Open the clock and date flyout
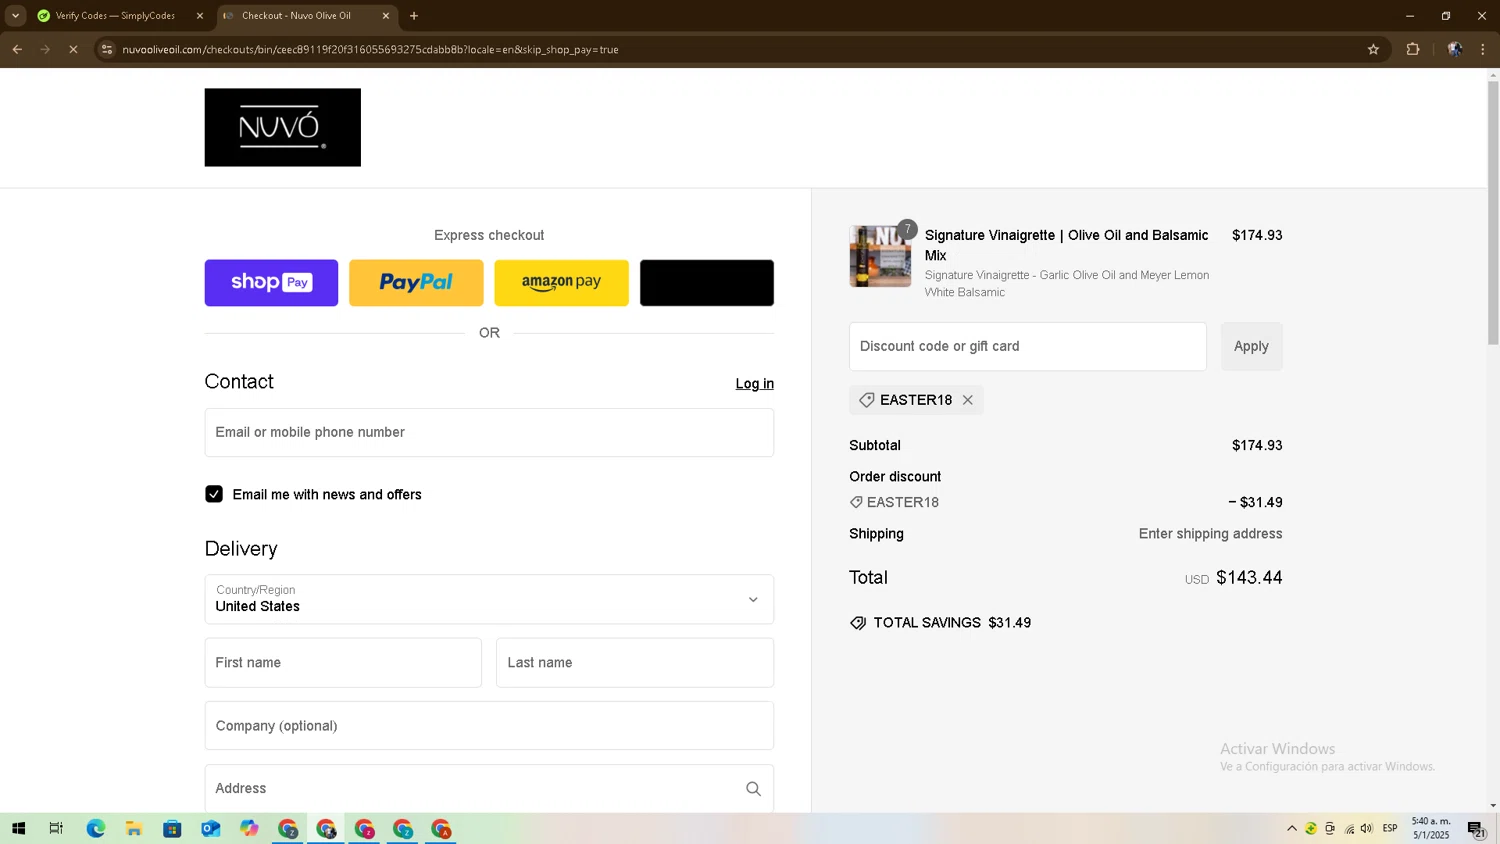 [1431, 828]
